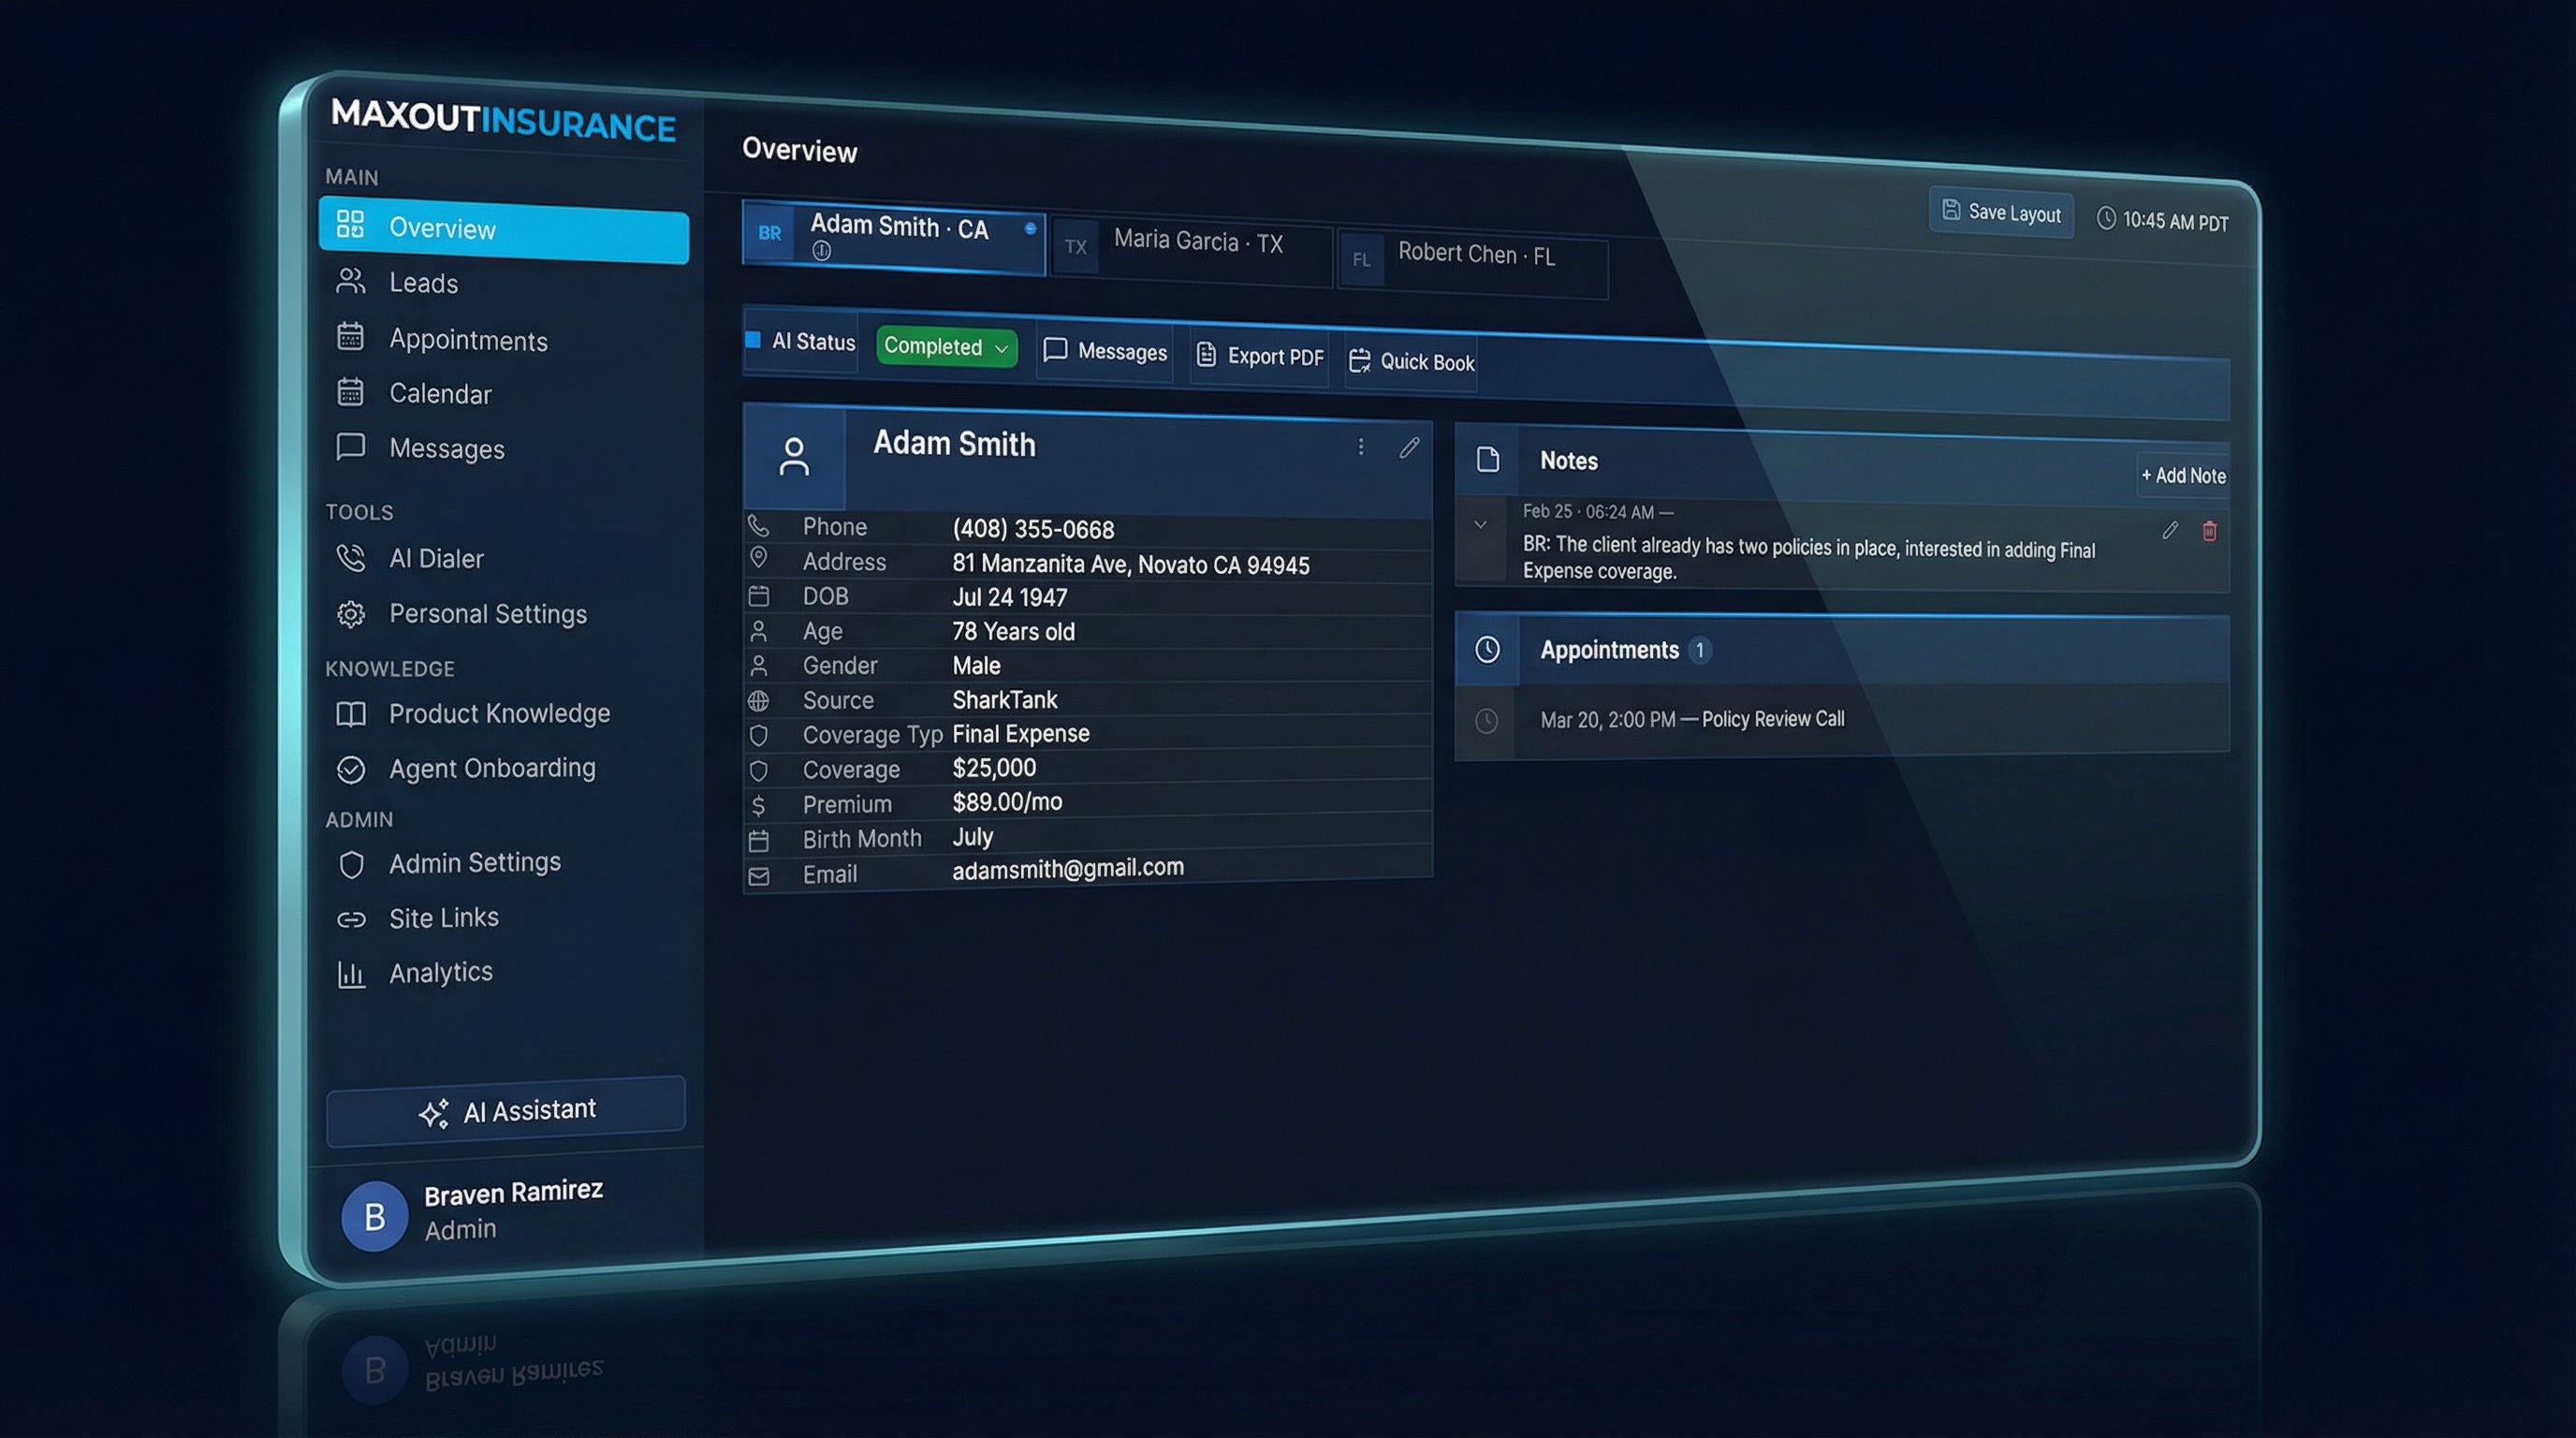Image resolution: width=2576 pixels, height=1438 pixels.
Task: Collapse the Feb 25 note chevron
Action: click(x=1480, y=525)
